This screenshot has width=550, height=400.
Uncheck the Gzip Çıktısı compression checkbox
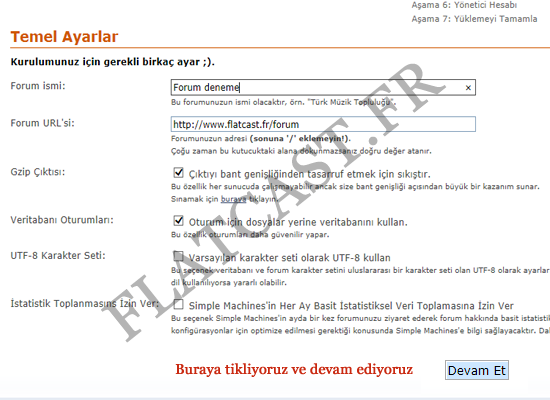pos(179,173)
